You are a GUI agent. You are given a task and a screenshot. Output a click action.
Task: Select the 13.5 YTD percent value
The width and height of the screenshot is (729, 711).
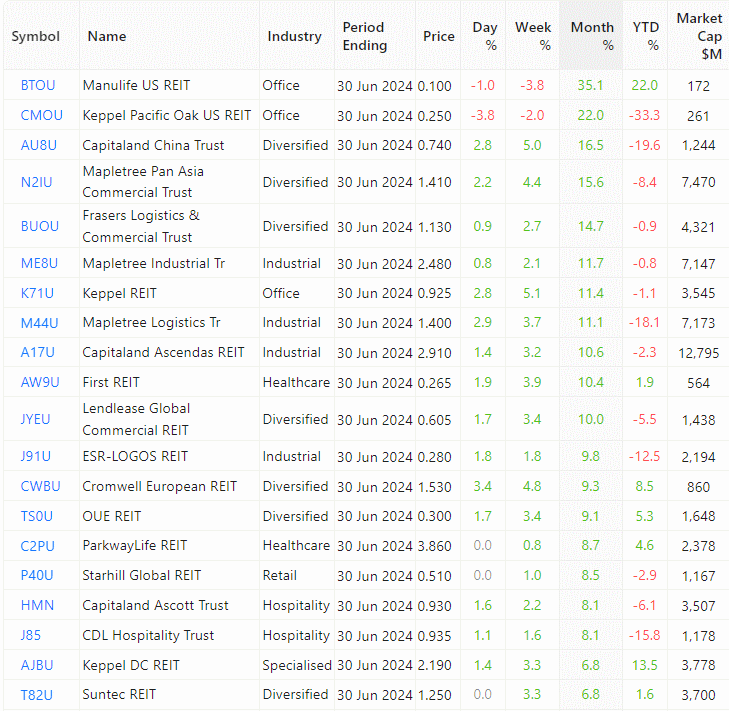[x=645, y=665]
